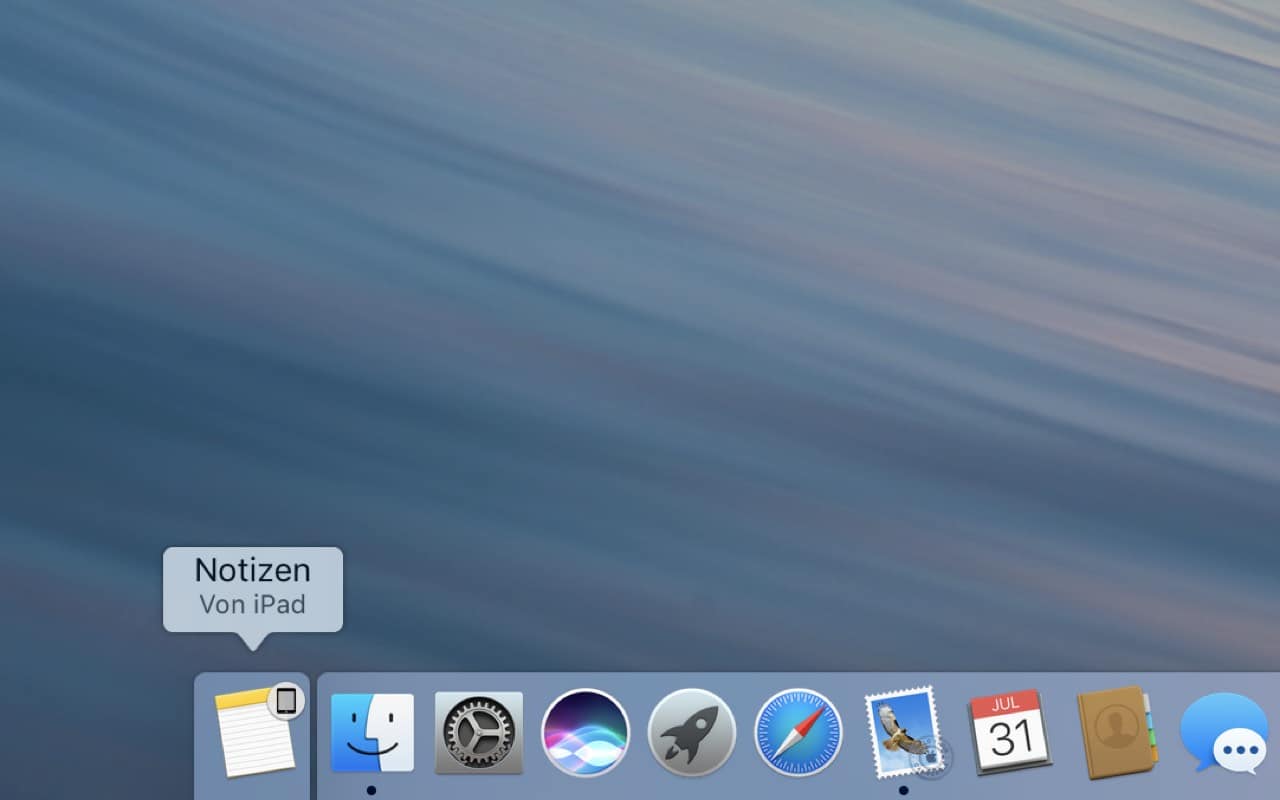This screenshot has width=1280, height=800.
Task: Open Launchpad rocket icon
Action: click(692, 733)
